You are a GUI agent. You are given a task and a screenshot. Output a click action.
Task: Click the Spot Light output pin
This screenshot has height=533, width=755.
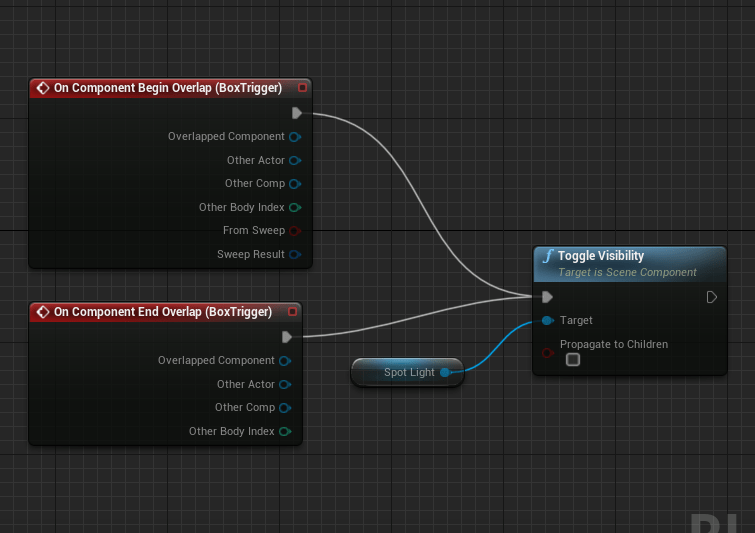click(x=445, y=372)
